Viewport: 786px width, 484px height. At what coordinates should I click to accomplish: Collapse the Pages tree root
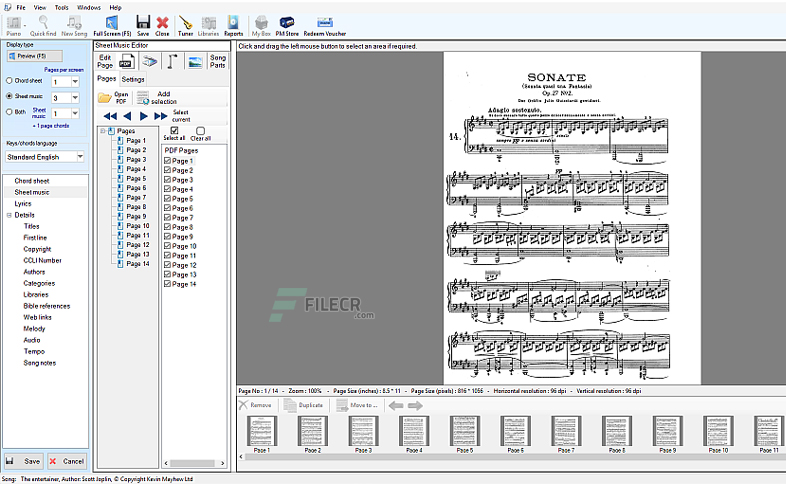pyautogui.click(x=103, y=131)
